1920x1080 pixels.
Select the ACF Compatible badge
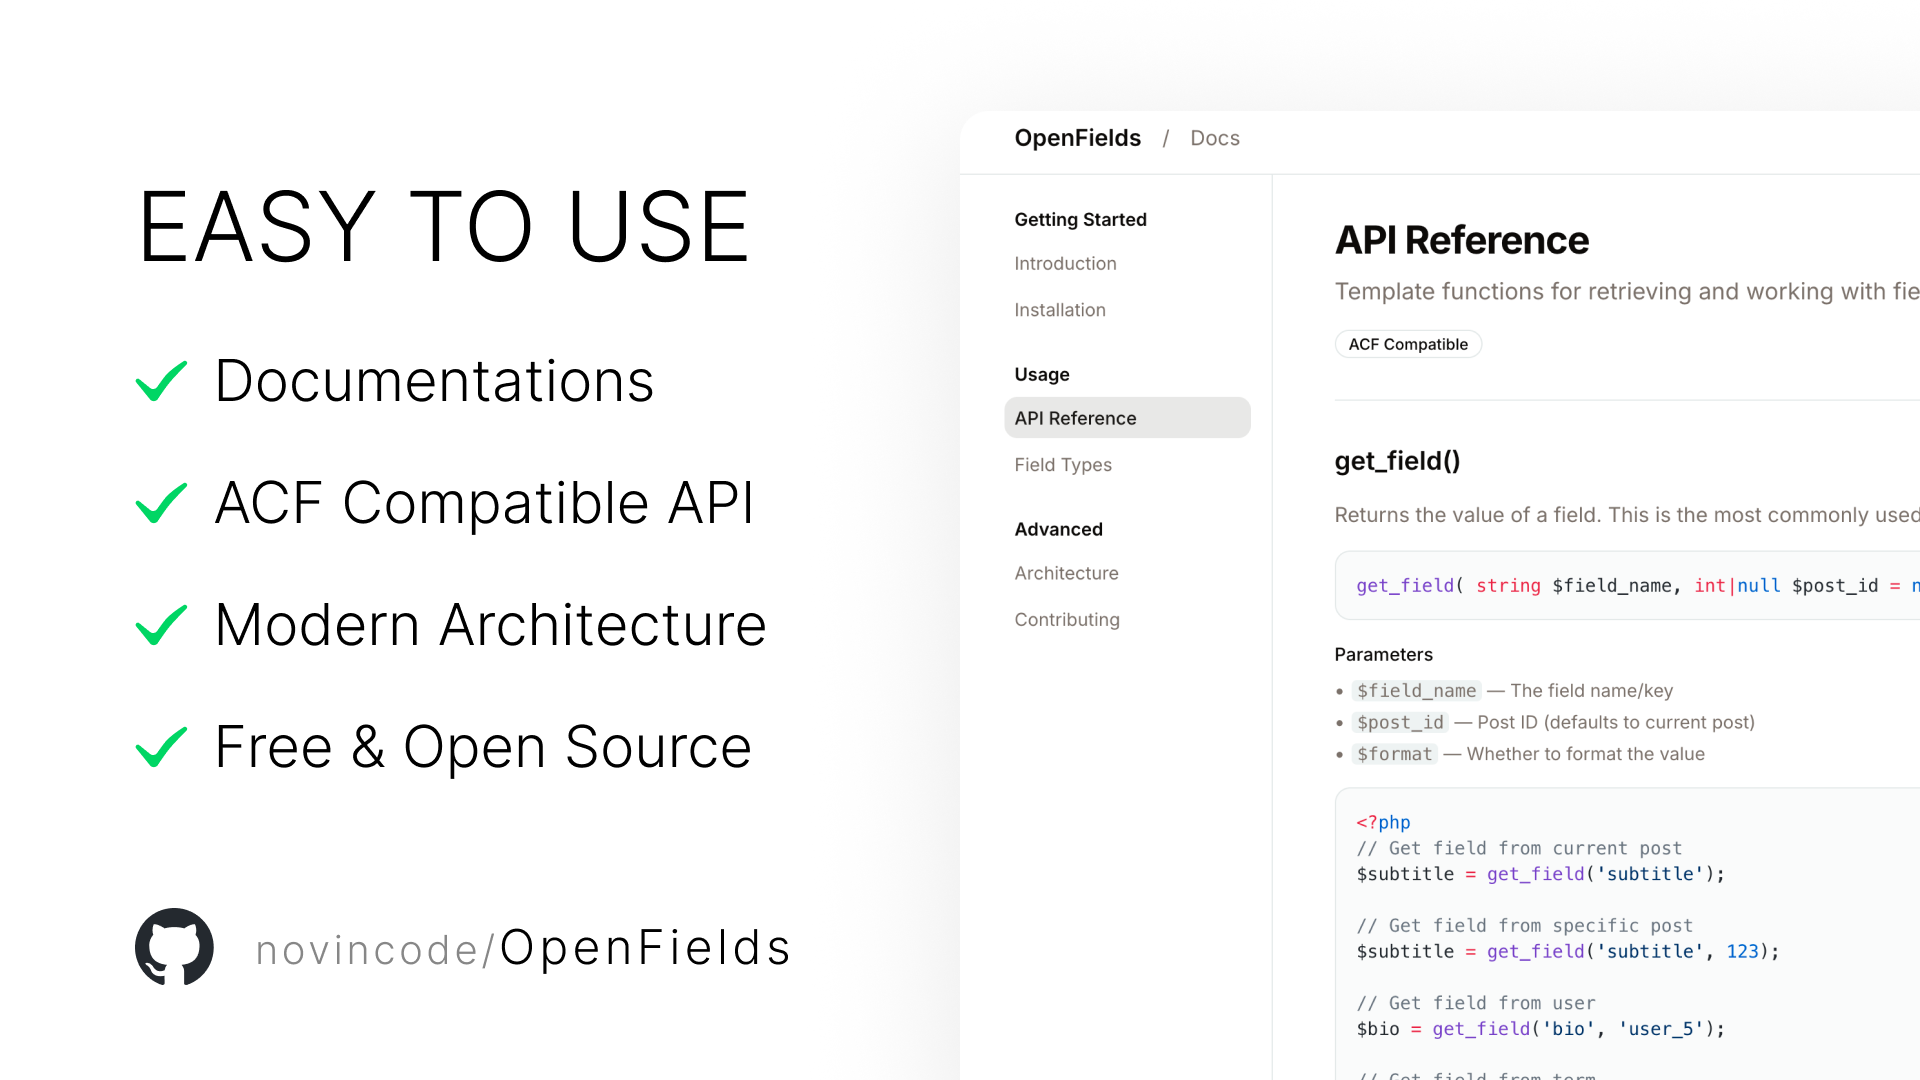click(x=1408, y=344)
